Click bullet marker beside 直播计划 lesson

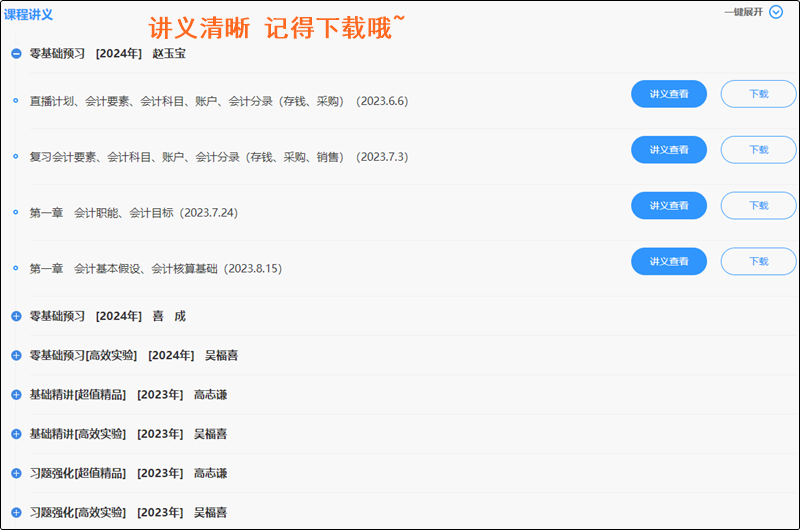[15, 100]
